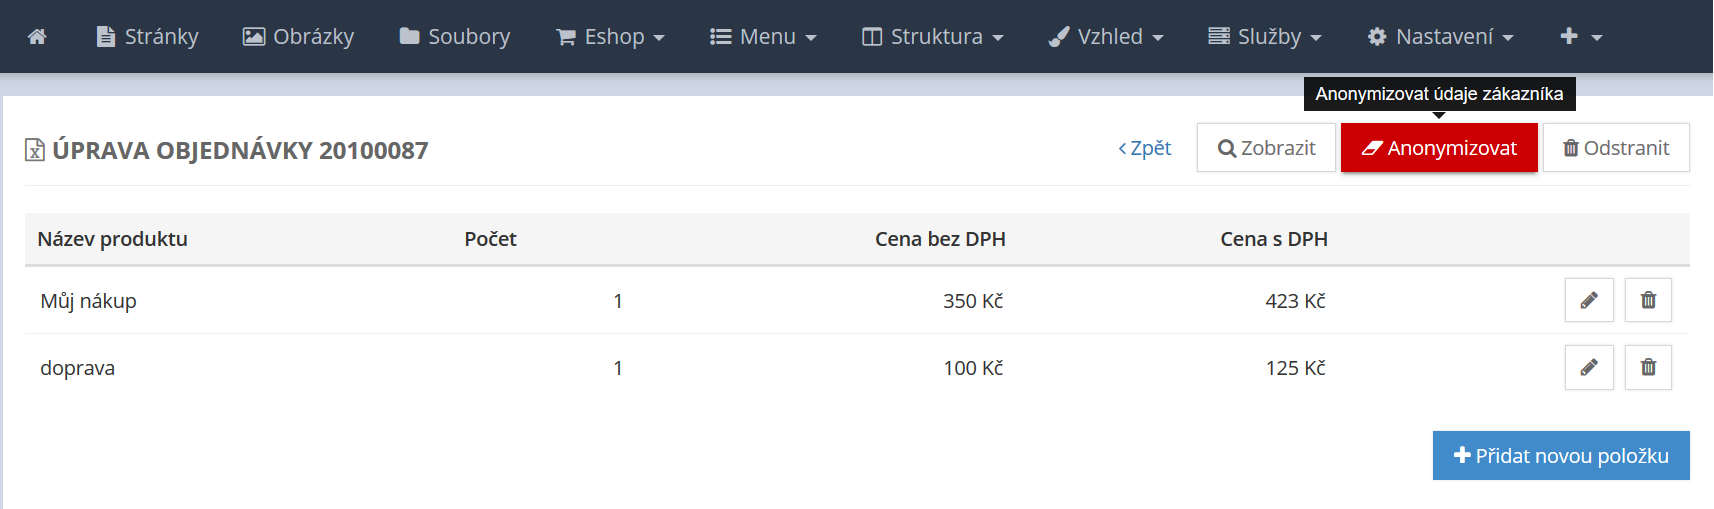This screenshot has height=509, width=1714.
Task: Go back via the Zpět link
Action: point(1145,148)
